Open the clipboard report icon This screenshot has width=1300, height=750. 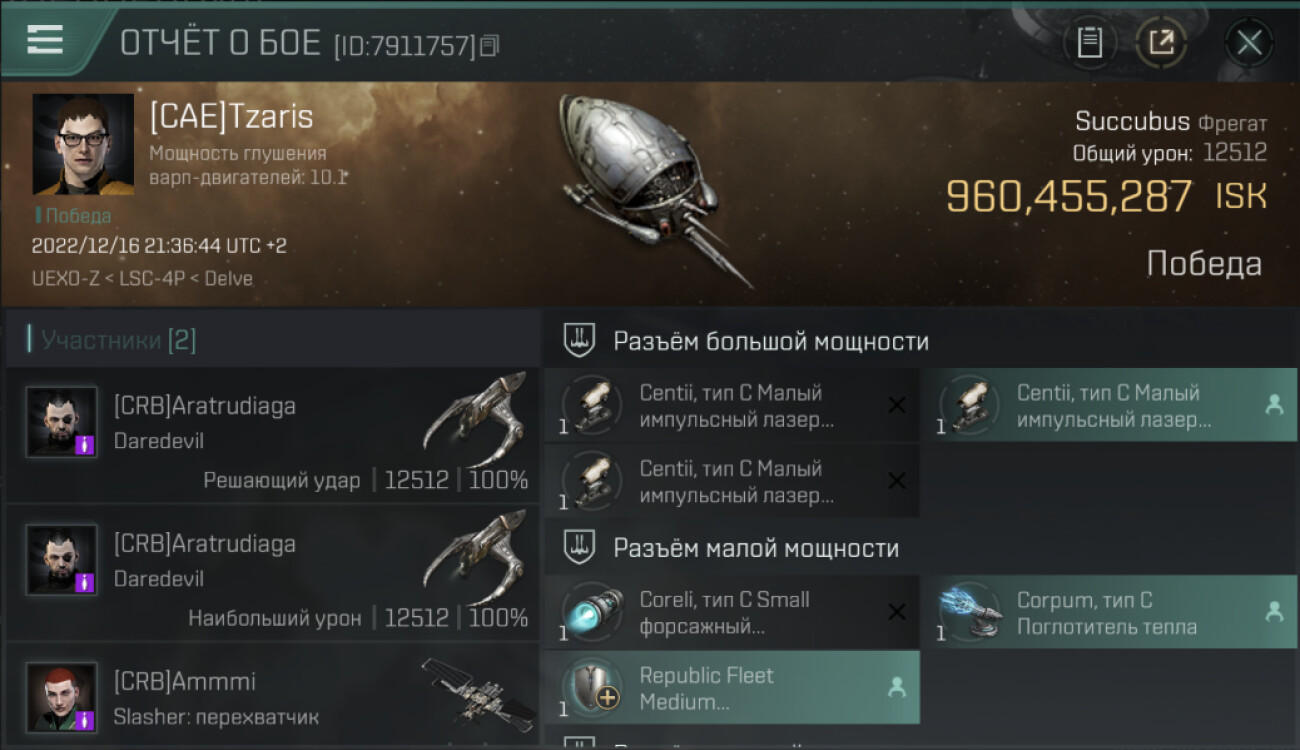[x=1090, y=43]
